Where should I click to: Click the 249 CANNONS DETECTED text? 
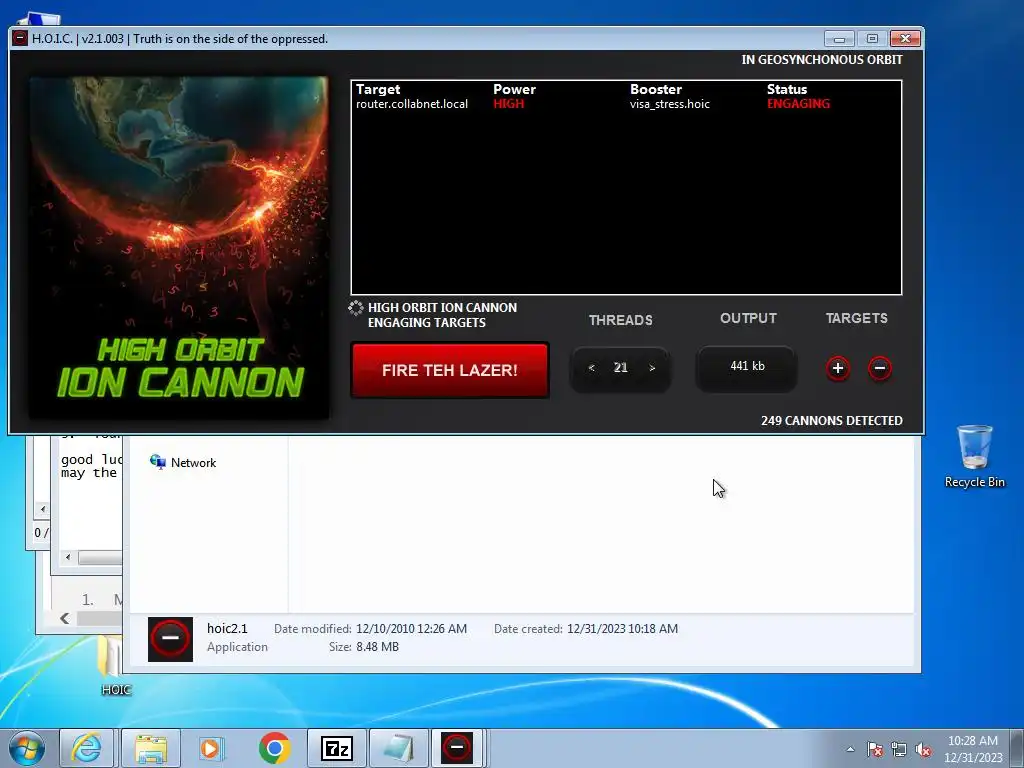[831, 421]
